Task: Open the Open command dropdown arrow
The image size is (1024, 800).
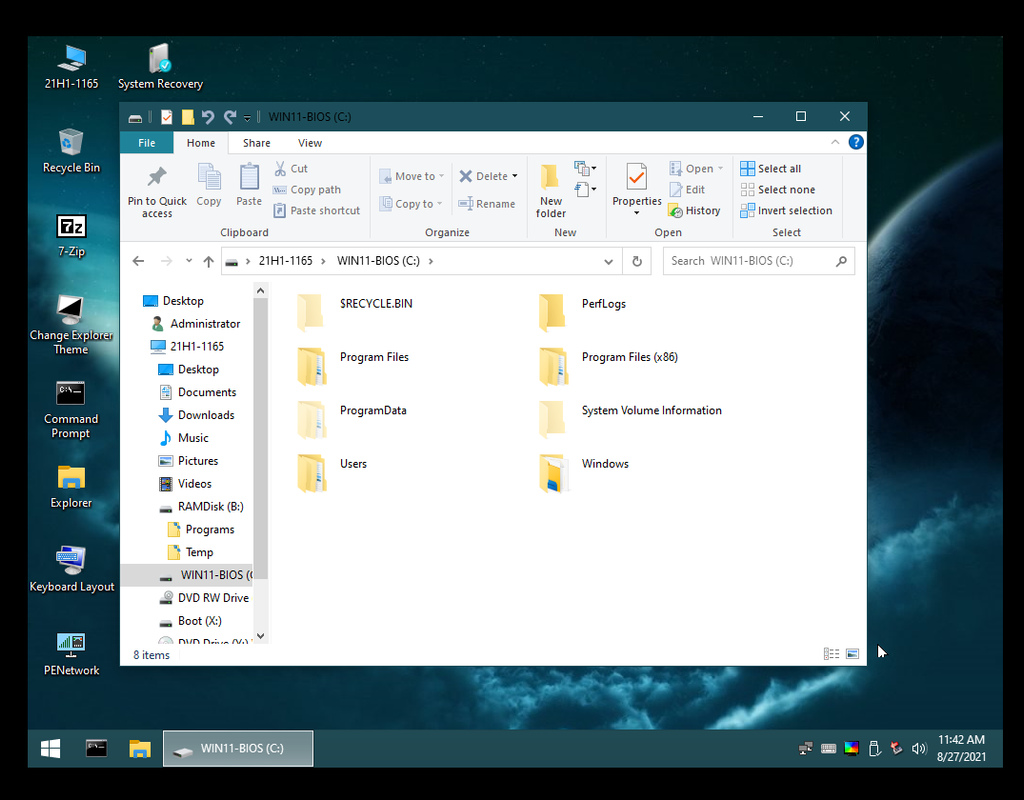Action: click(x=720, y=168)
